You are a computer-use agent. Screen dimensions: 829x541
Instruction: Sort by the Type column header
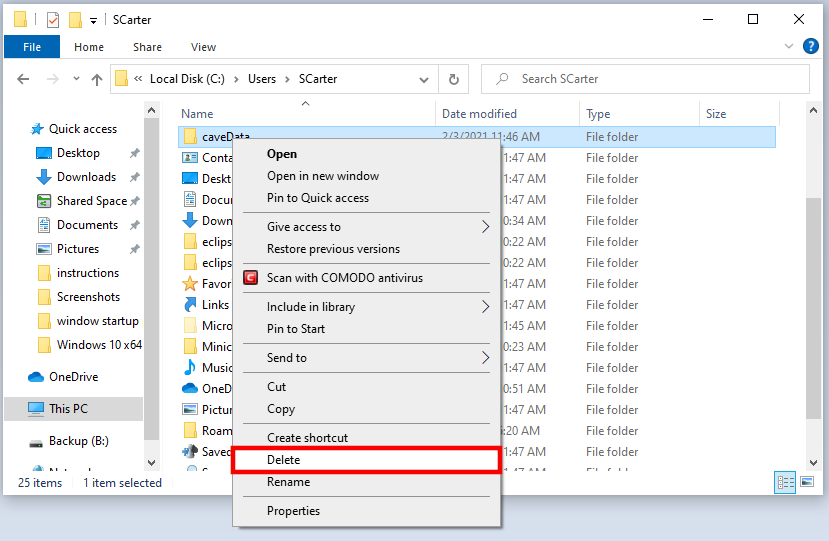point(598,114)
